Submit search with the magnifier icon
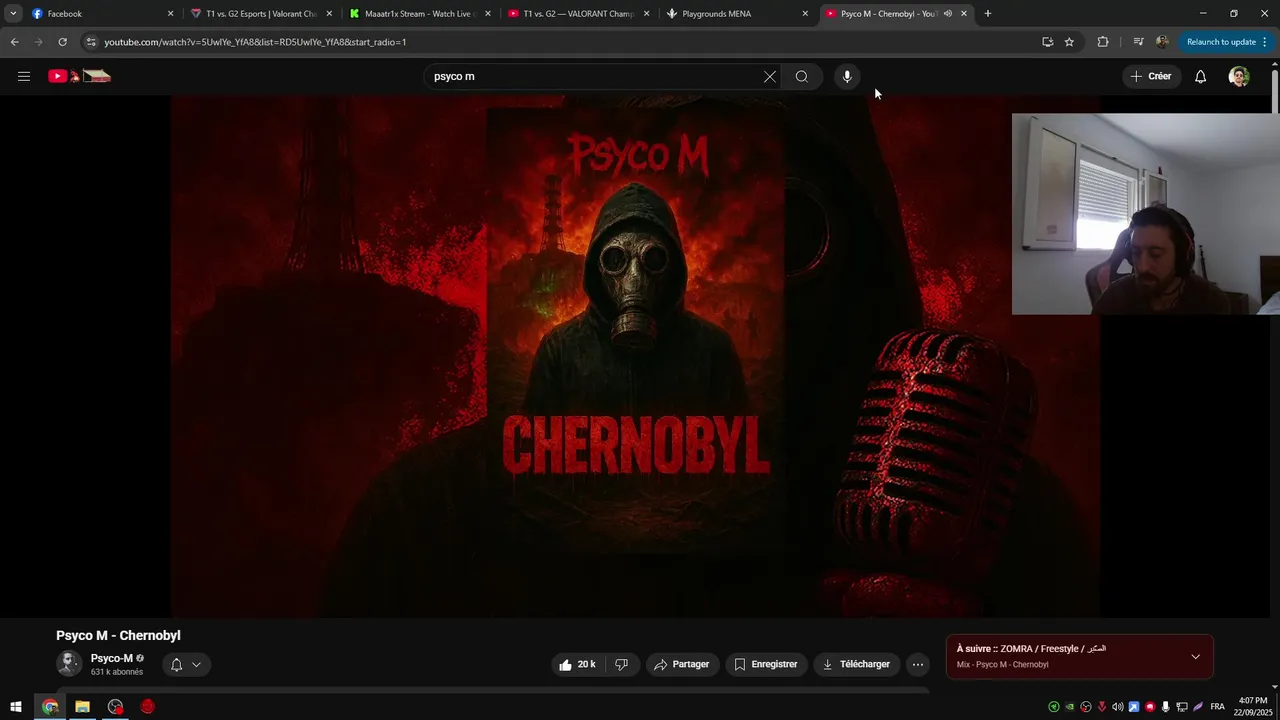This screenshot has width=1280, height=720. [802, 76]
